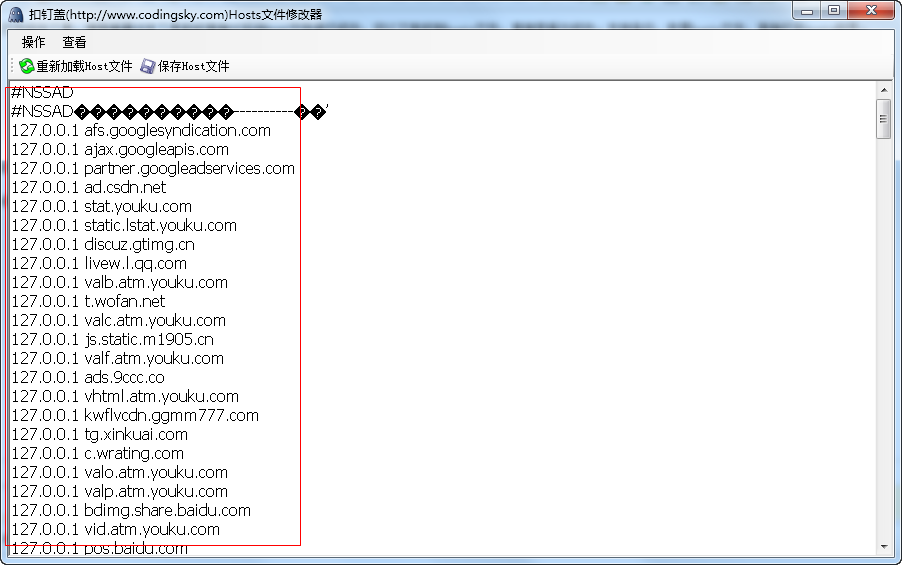
Task: Click the t.wofan.net entry
Action: click(88, 301)
